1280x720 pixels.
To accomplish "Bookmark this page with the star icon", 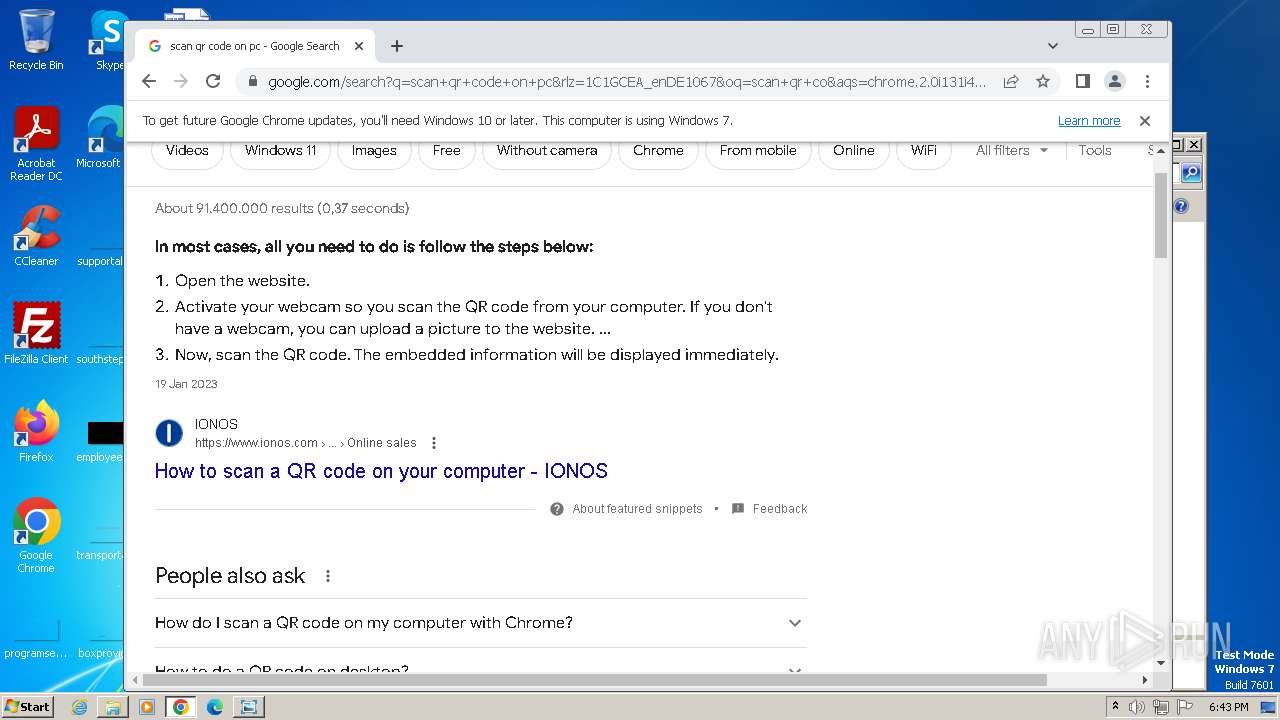I will 1043,81.
